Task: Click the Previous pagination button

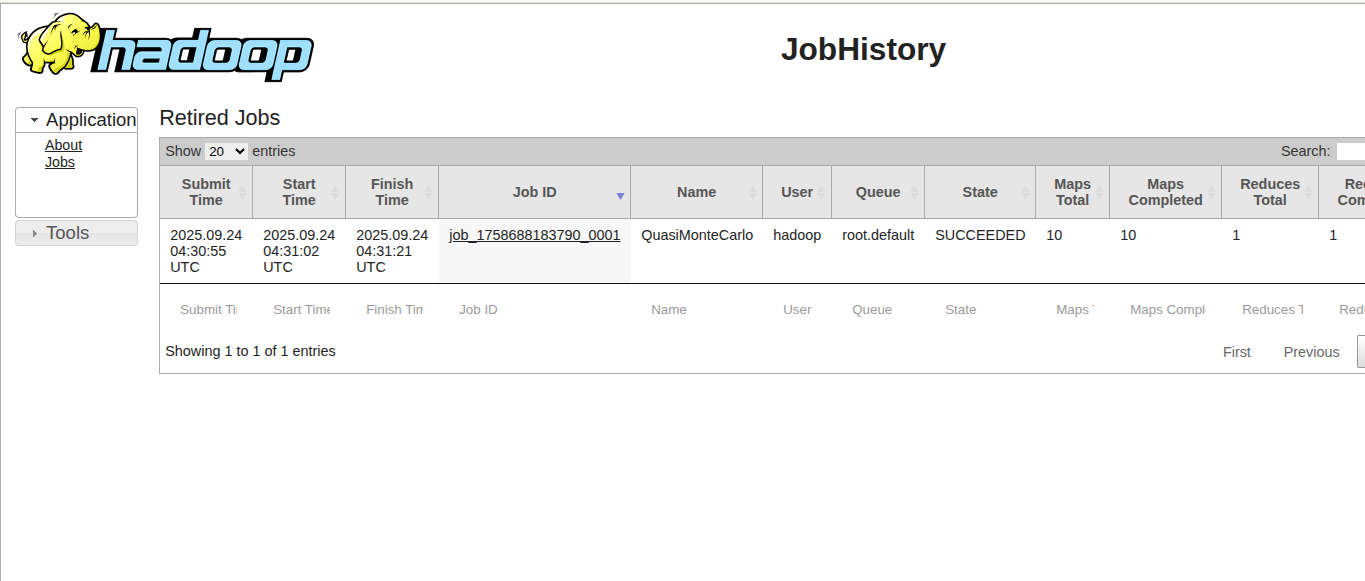Action: pos(1311,352)
